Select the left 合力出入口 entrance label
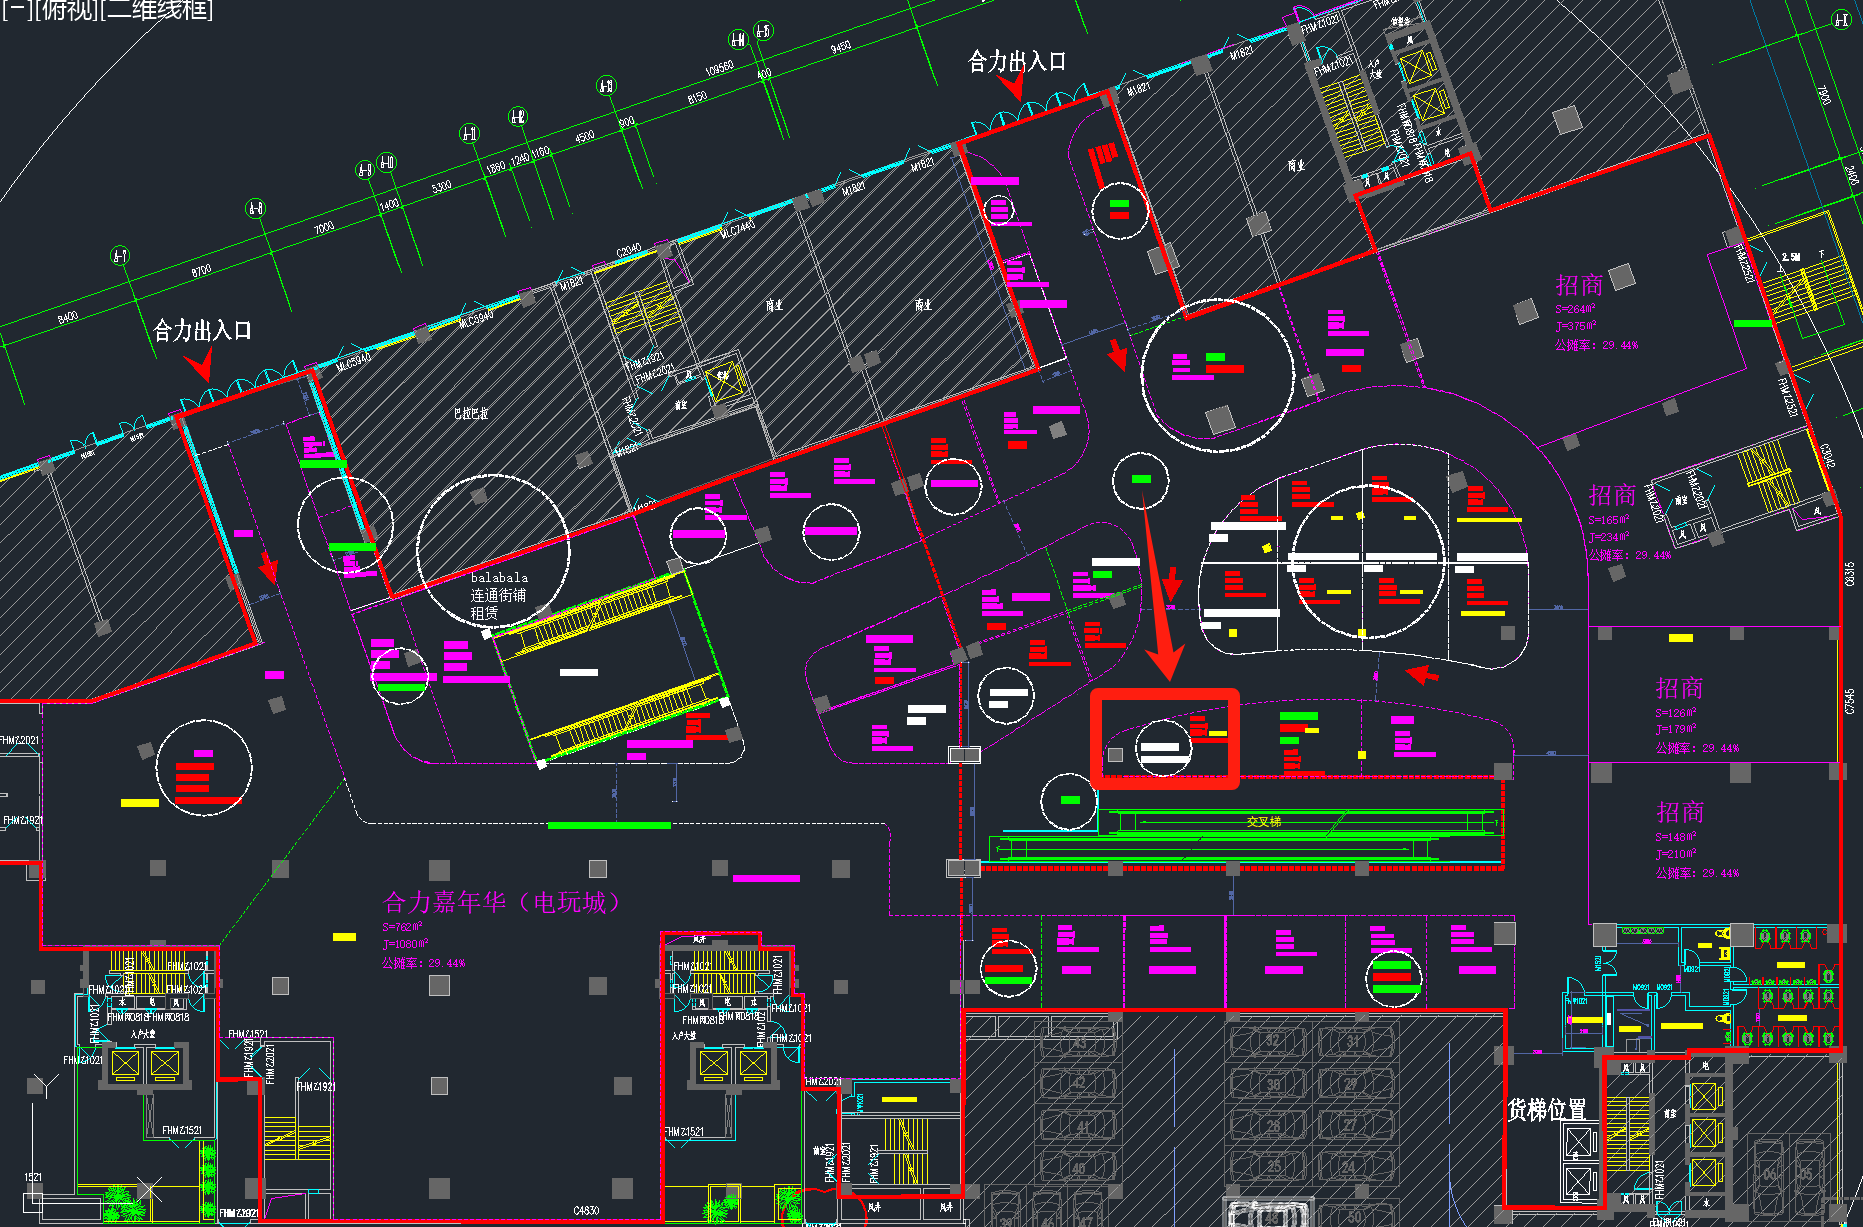The image size is (1863, 1227). pyautogui.click(x=202, y=331)
